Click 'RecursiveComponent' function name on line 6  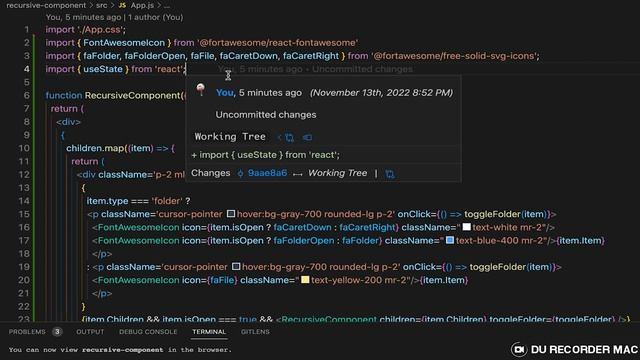click(x=133, y=96)
